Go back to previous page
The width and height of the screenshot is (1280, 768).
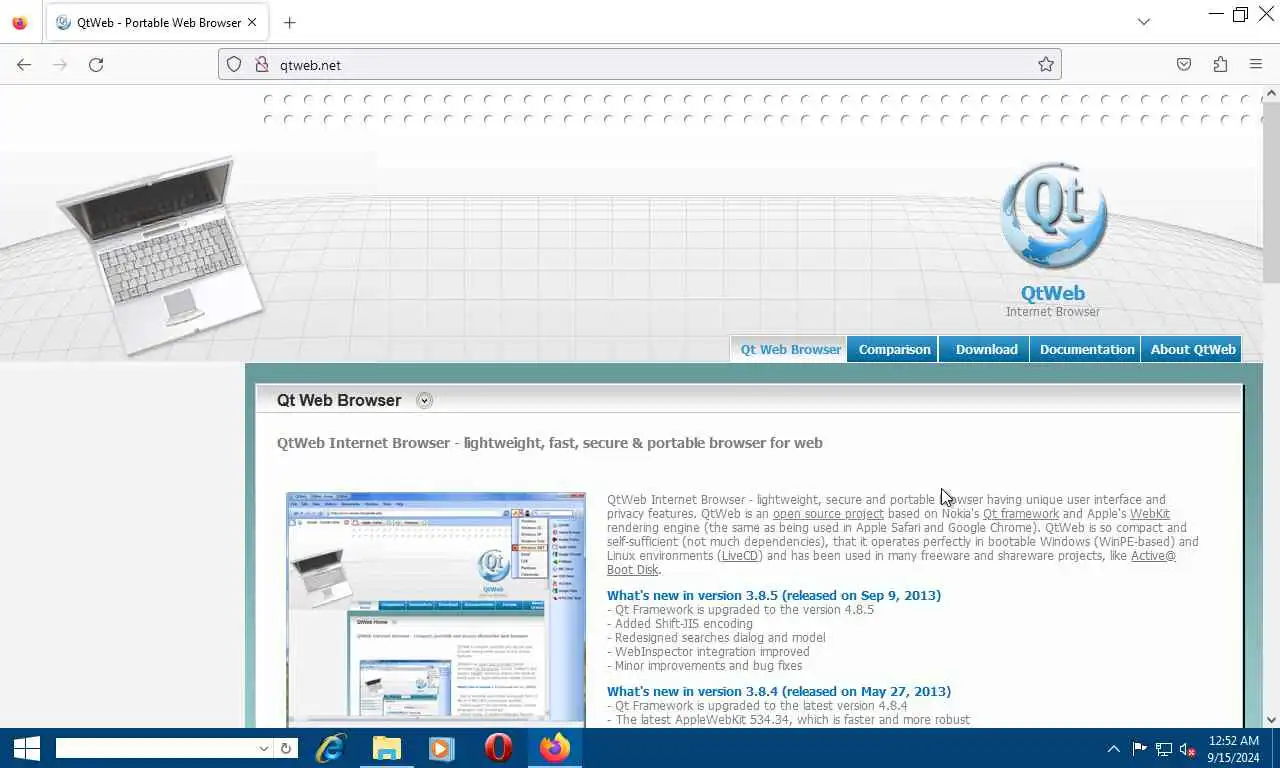coord(24,64)
